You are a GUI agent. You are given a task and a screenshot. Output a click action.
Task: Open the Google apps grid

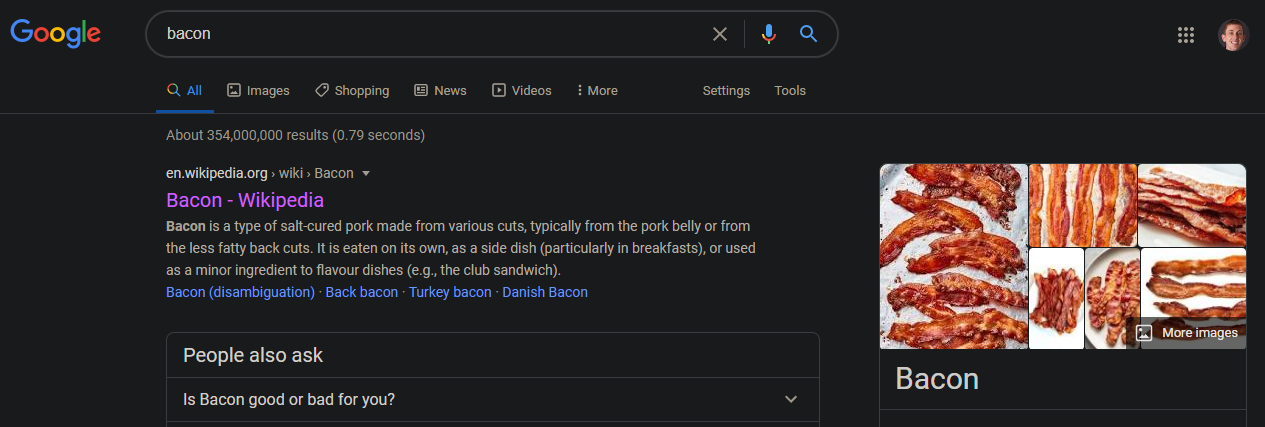pos(1186,35)
